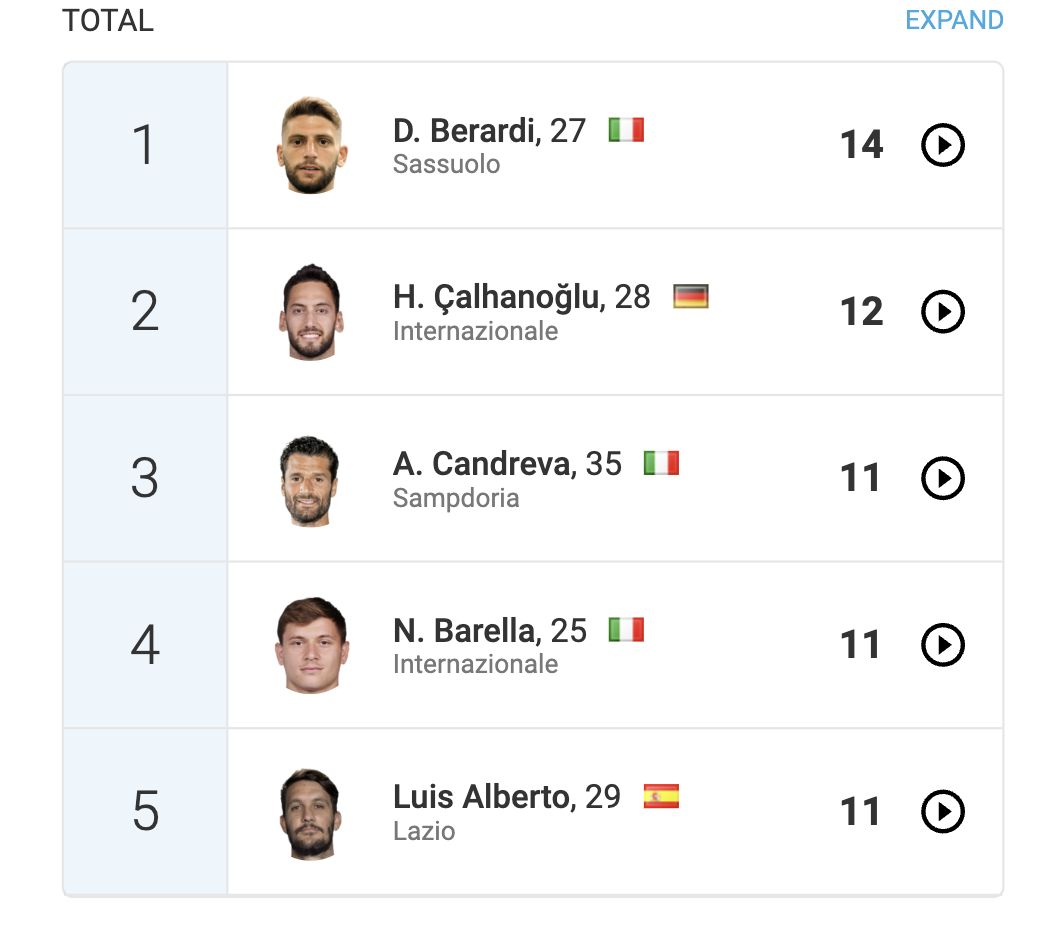This screenshot has width=1048, height=932.
Task: Click Italian flag beside N. Barella
Action: pyautogui.click(x=626, y=630)
